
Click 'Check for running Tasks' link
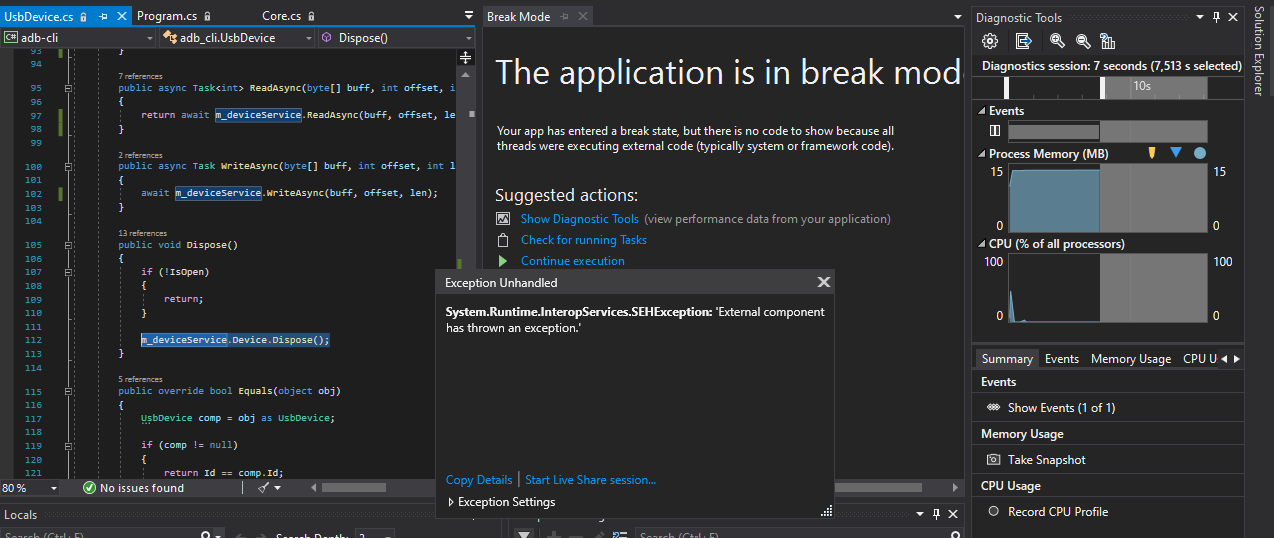[x=584, y=240]
